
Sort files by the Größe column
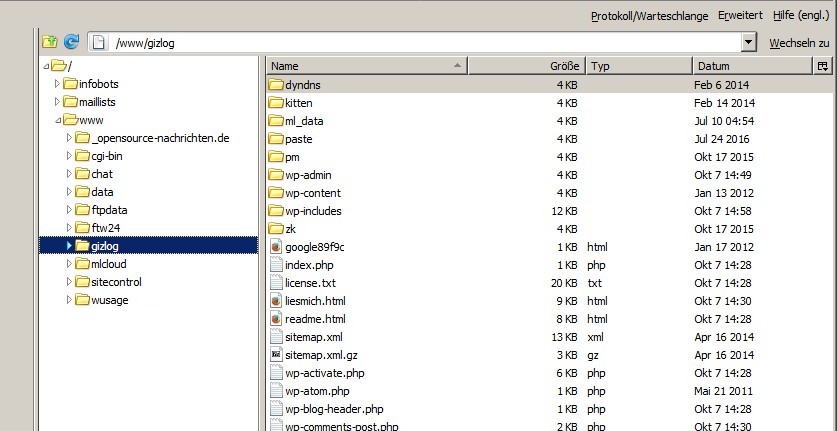click(527, 66)
